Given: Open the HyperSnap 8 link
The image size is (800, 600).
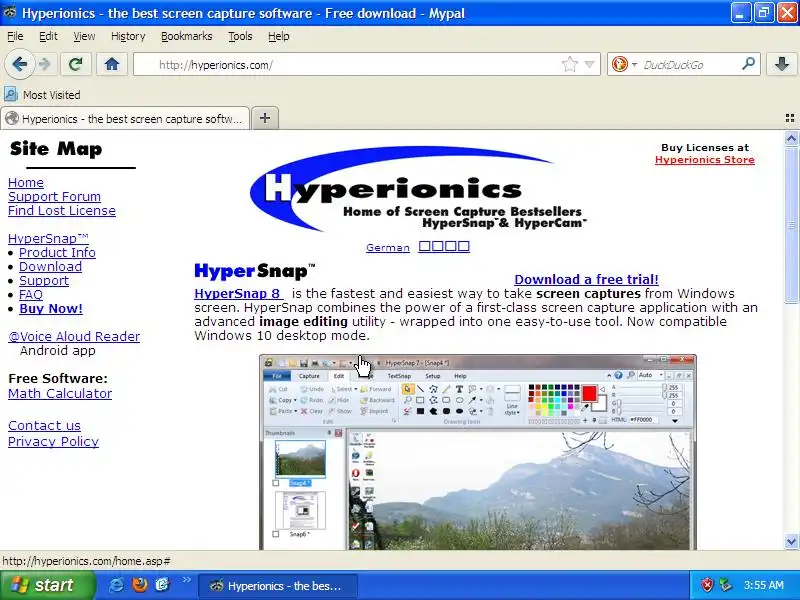Looking at the screenshot, I should [x=237, y=294].
